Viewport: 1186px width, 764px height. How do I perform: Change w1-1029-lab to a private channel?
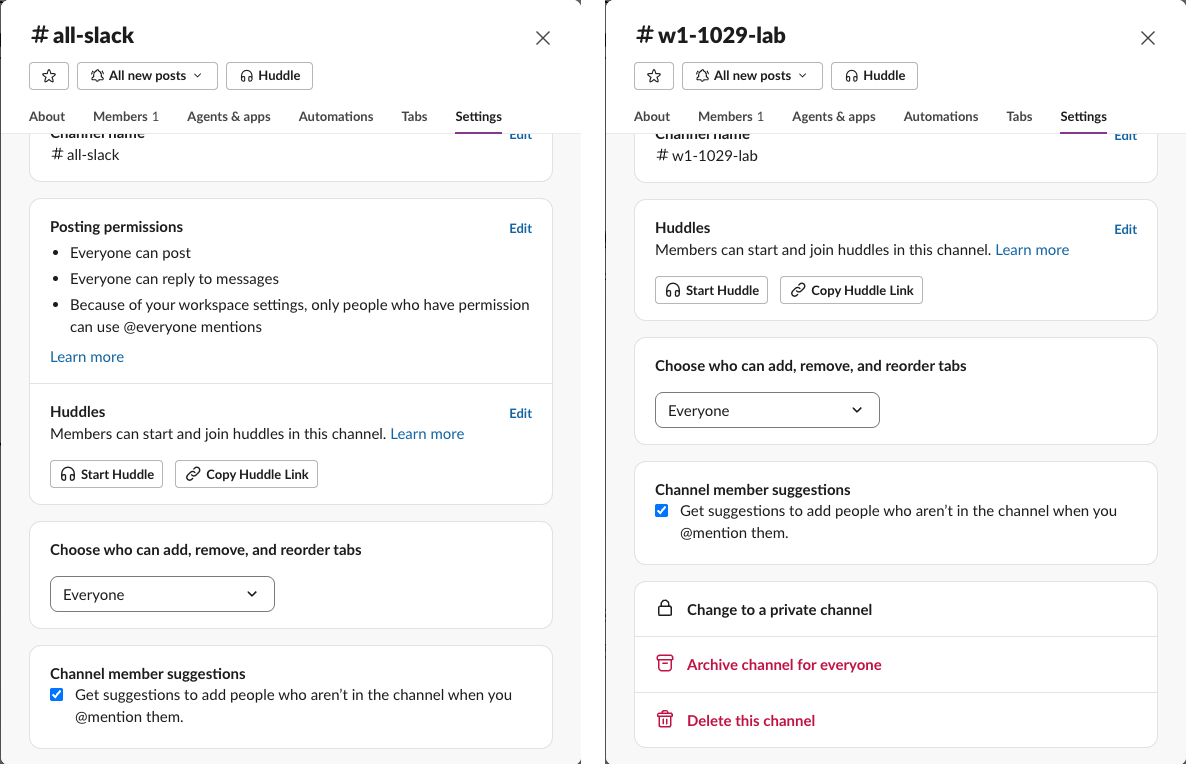896,610
